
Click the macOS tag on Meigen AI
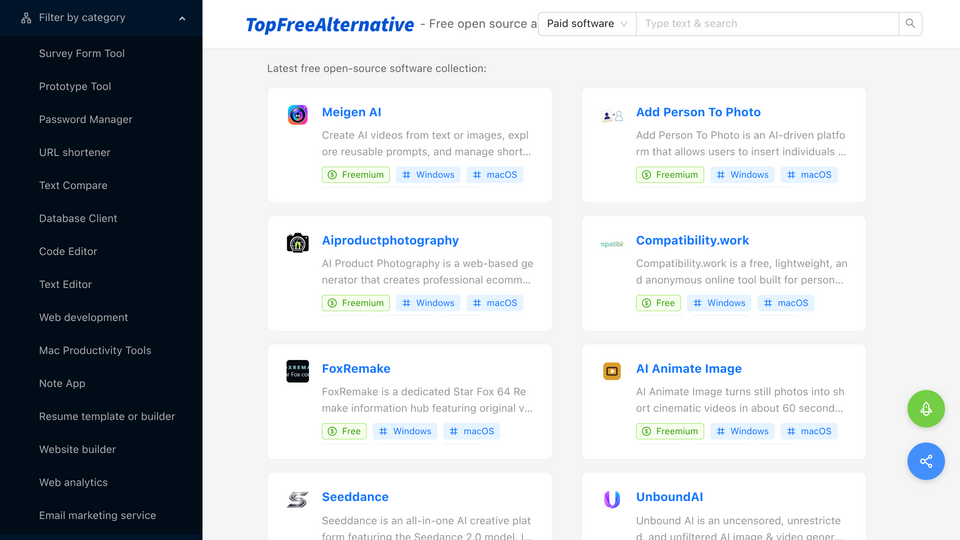[495, 174]
